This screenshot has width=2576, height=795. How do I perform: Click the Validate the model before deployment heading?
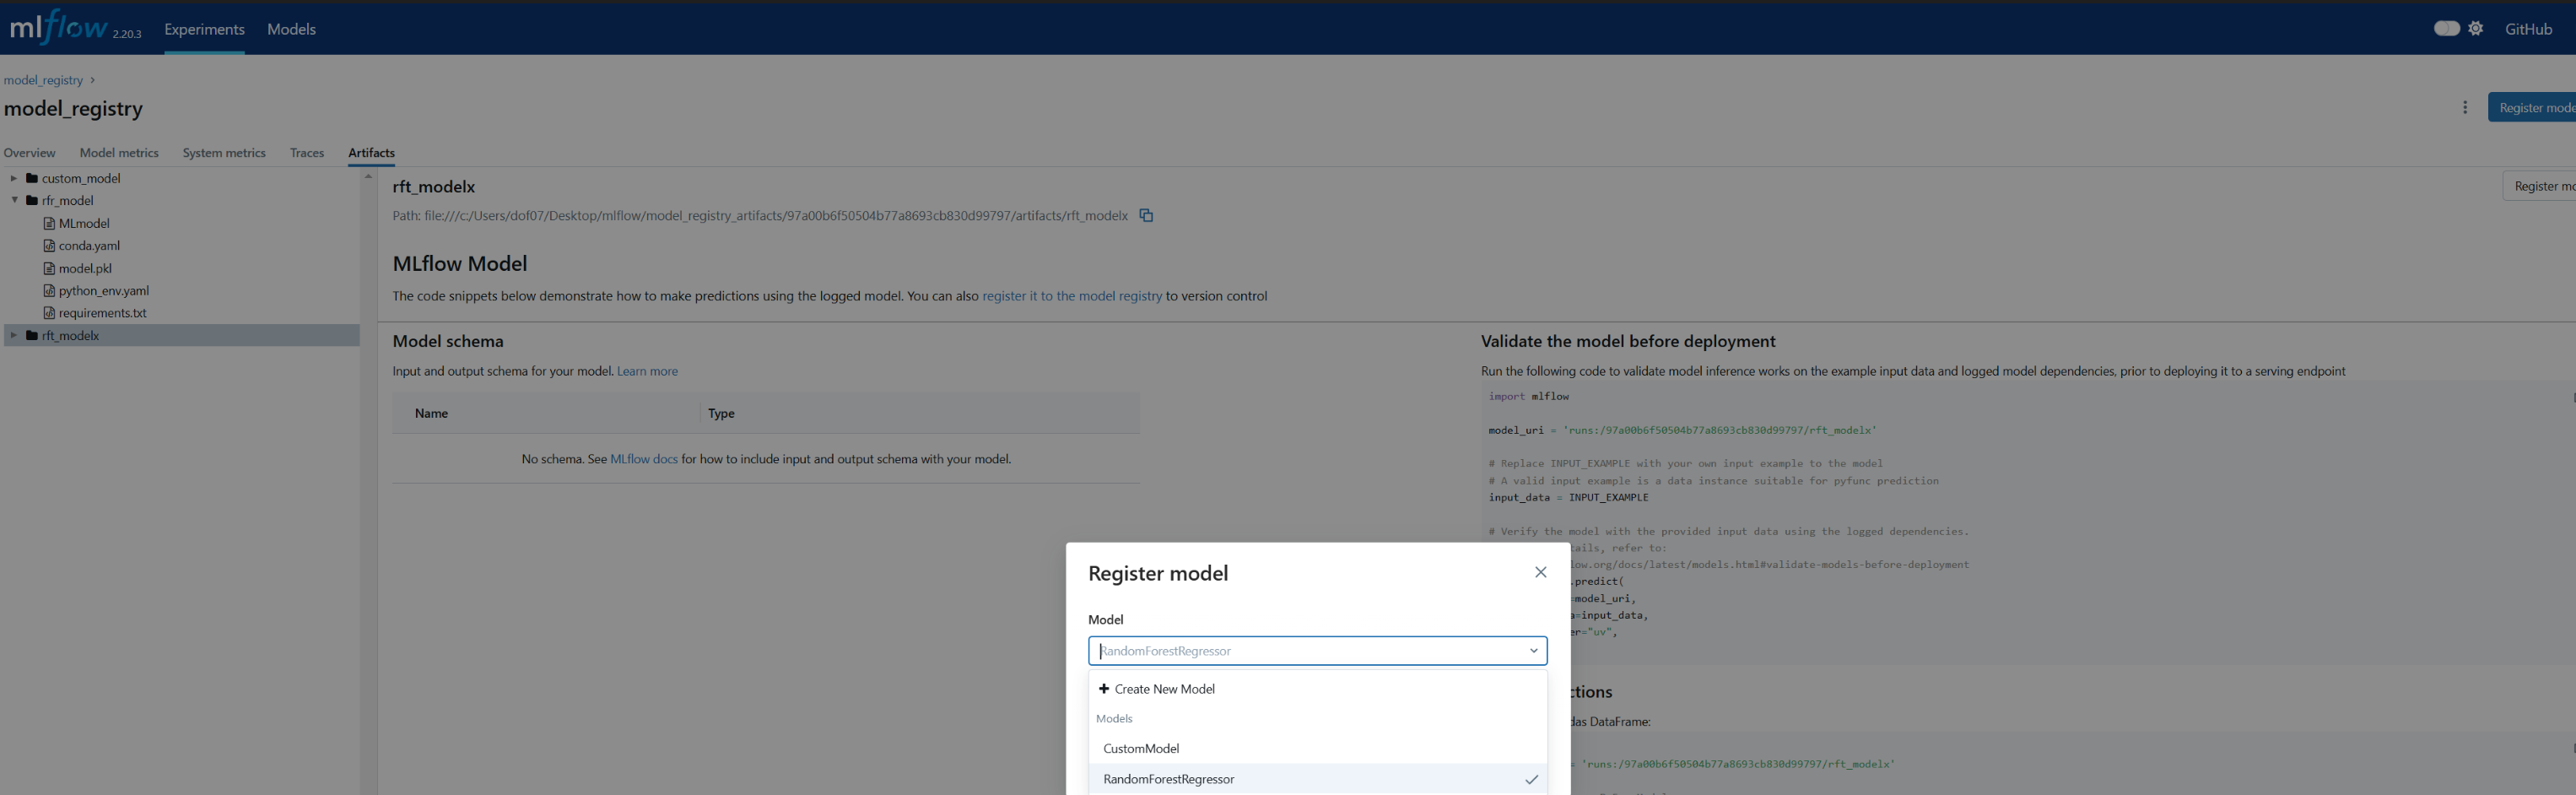[x=1627, y=341]
